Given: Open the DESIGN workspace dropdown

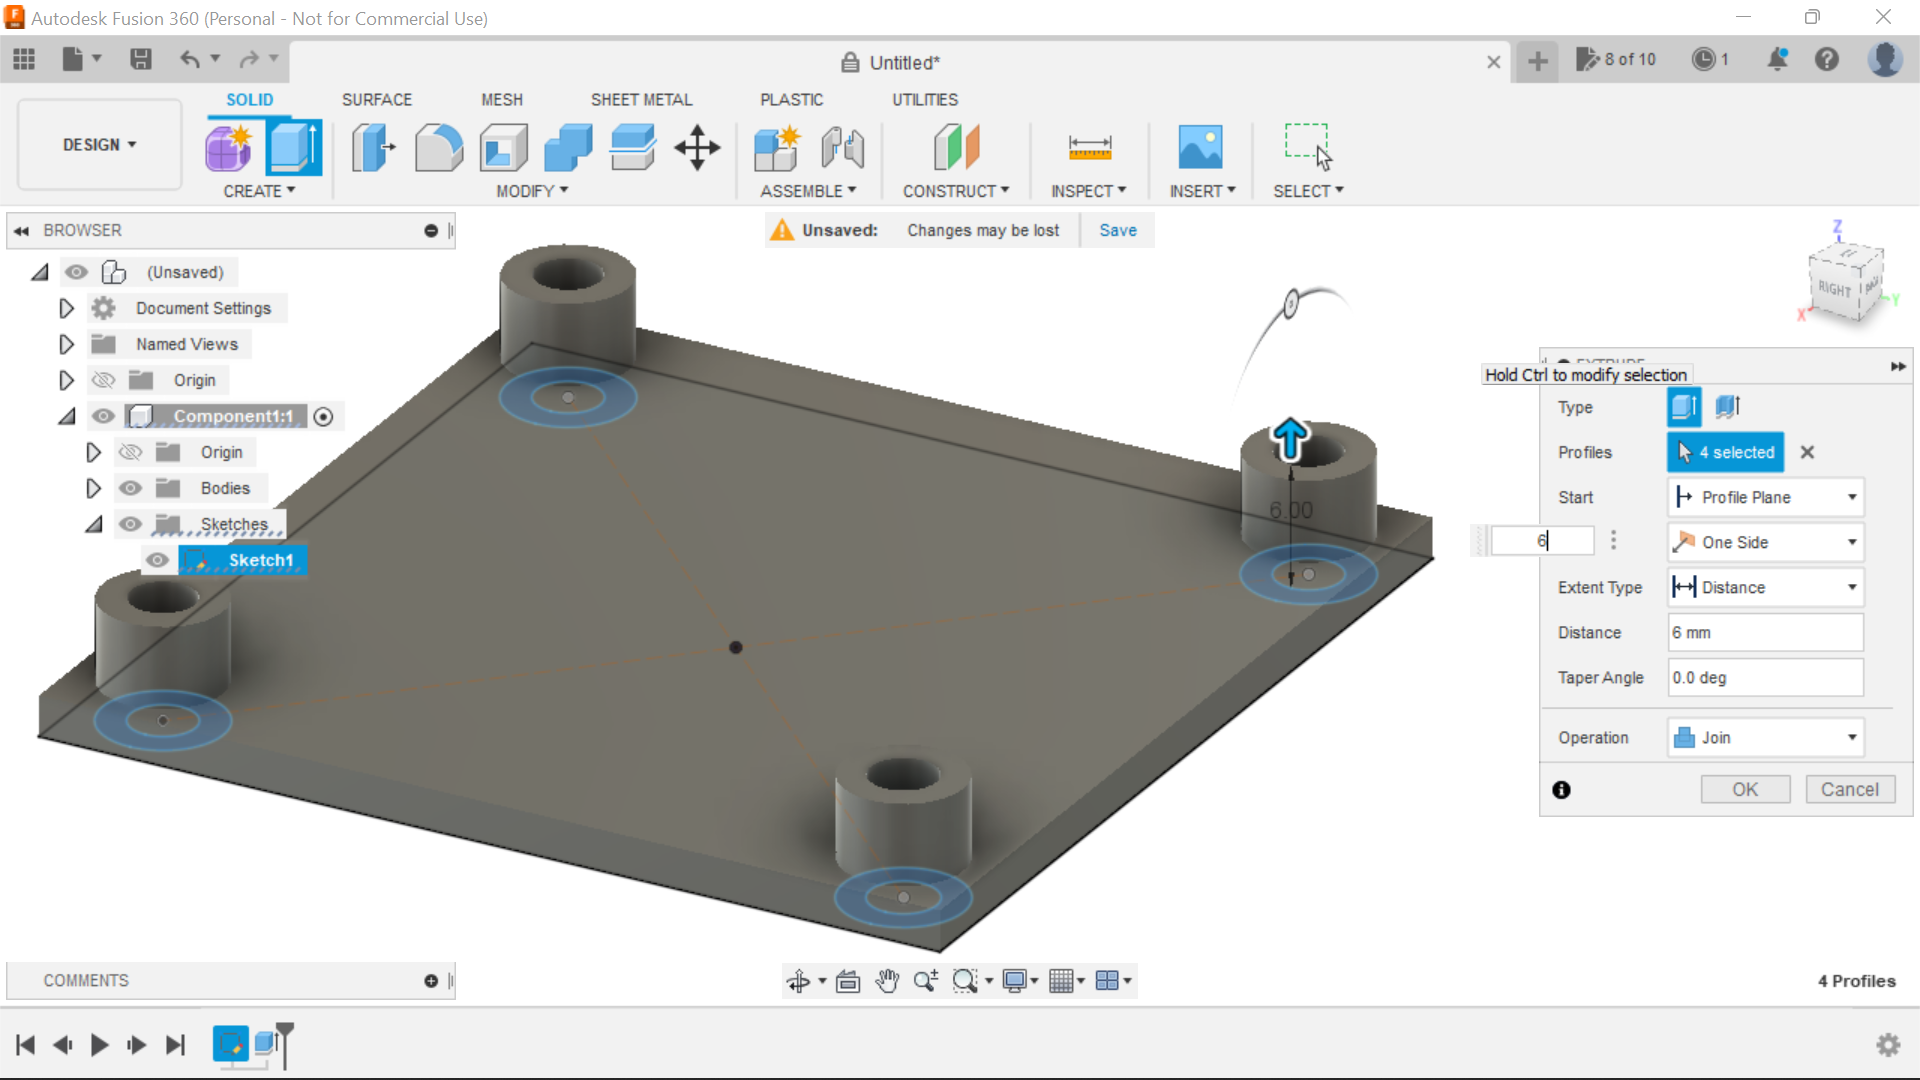Looking at the screenshot, I should [x=100, y=145].
